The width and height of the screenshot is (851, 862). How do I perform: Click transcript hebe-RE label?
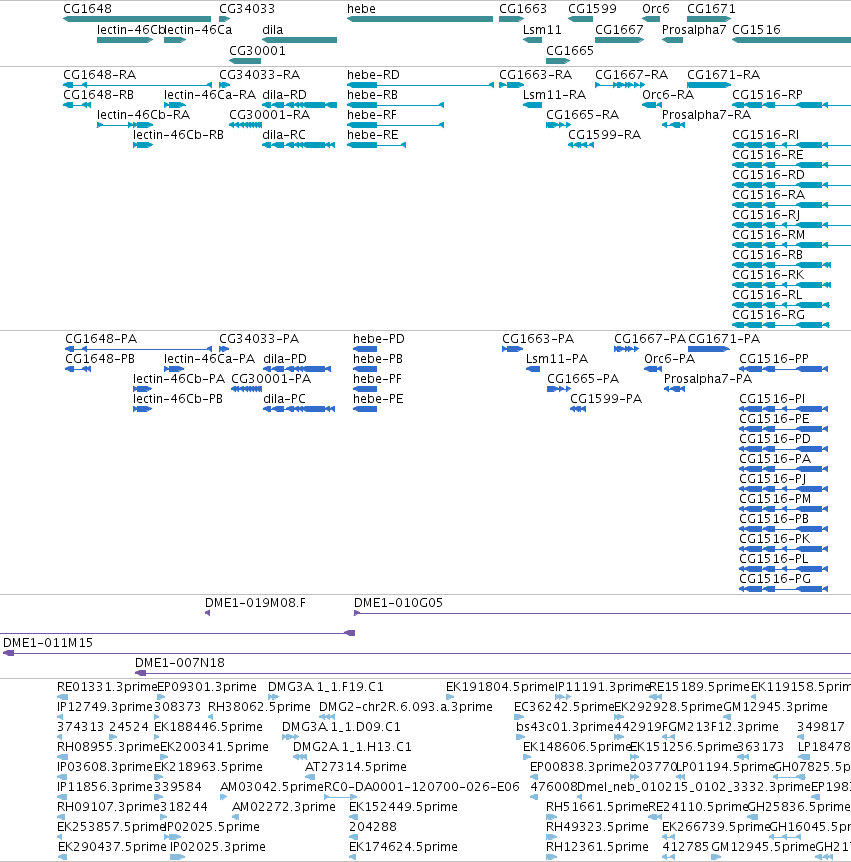(x=372, y=135)
